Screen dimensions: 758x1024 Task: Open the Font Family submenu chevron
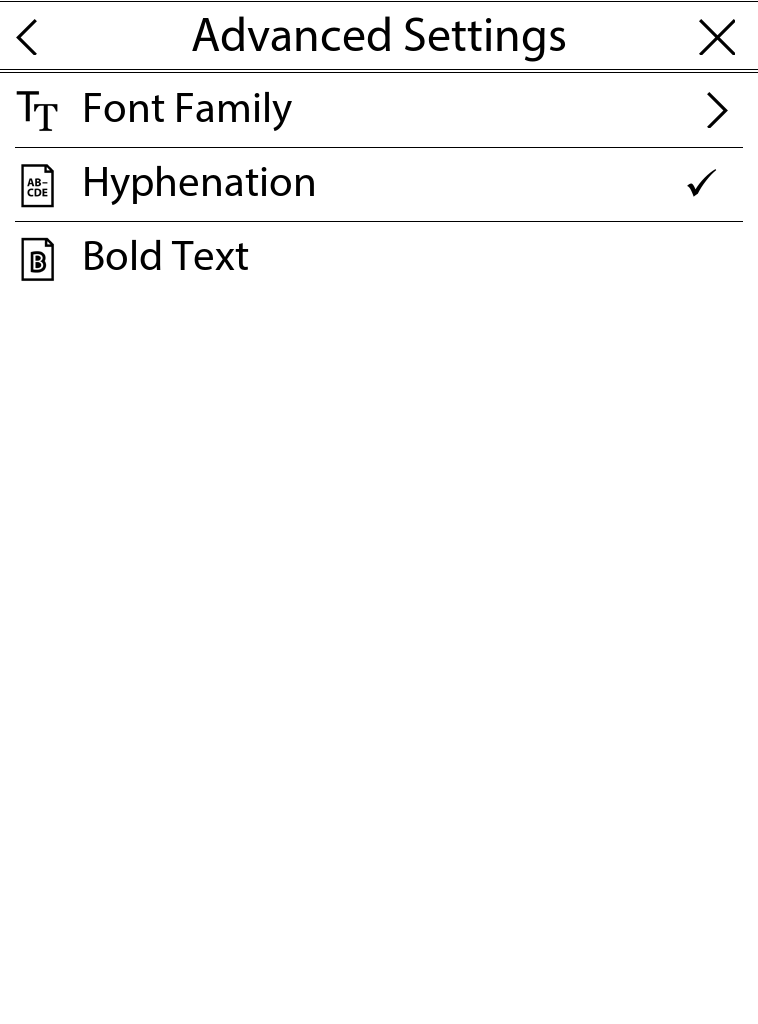(716, 111)
